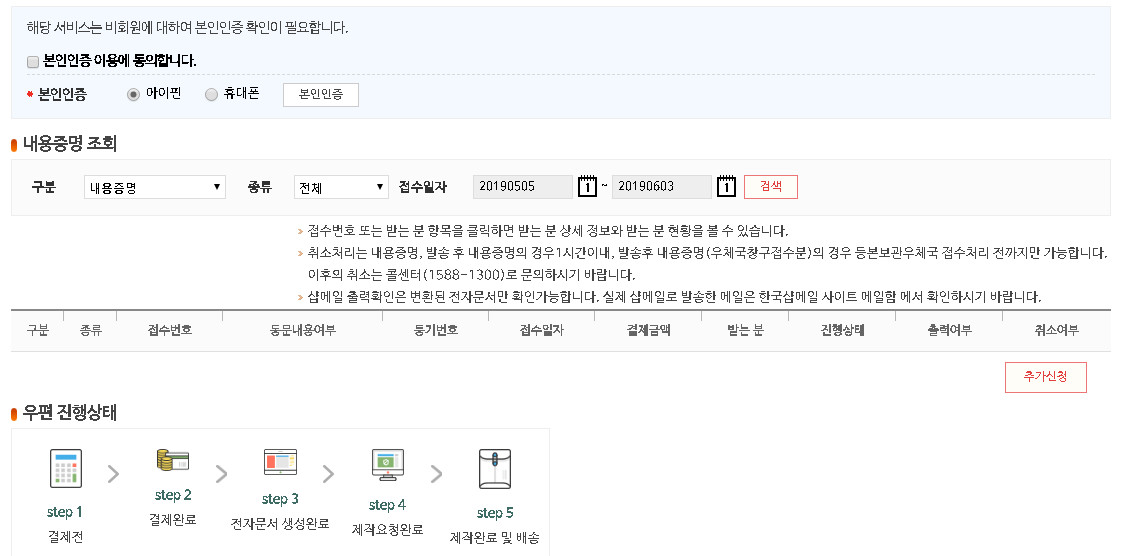Click the step 2 label text
The image size is (1123, 556).
click(173, 495)
